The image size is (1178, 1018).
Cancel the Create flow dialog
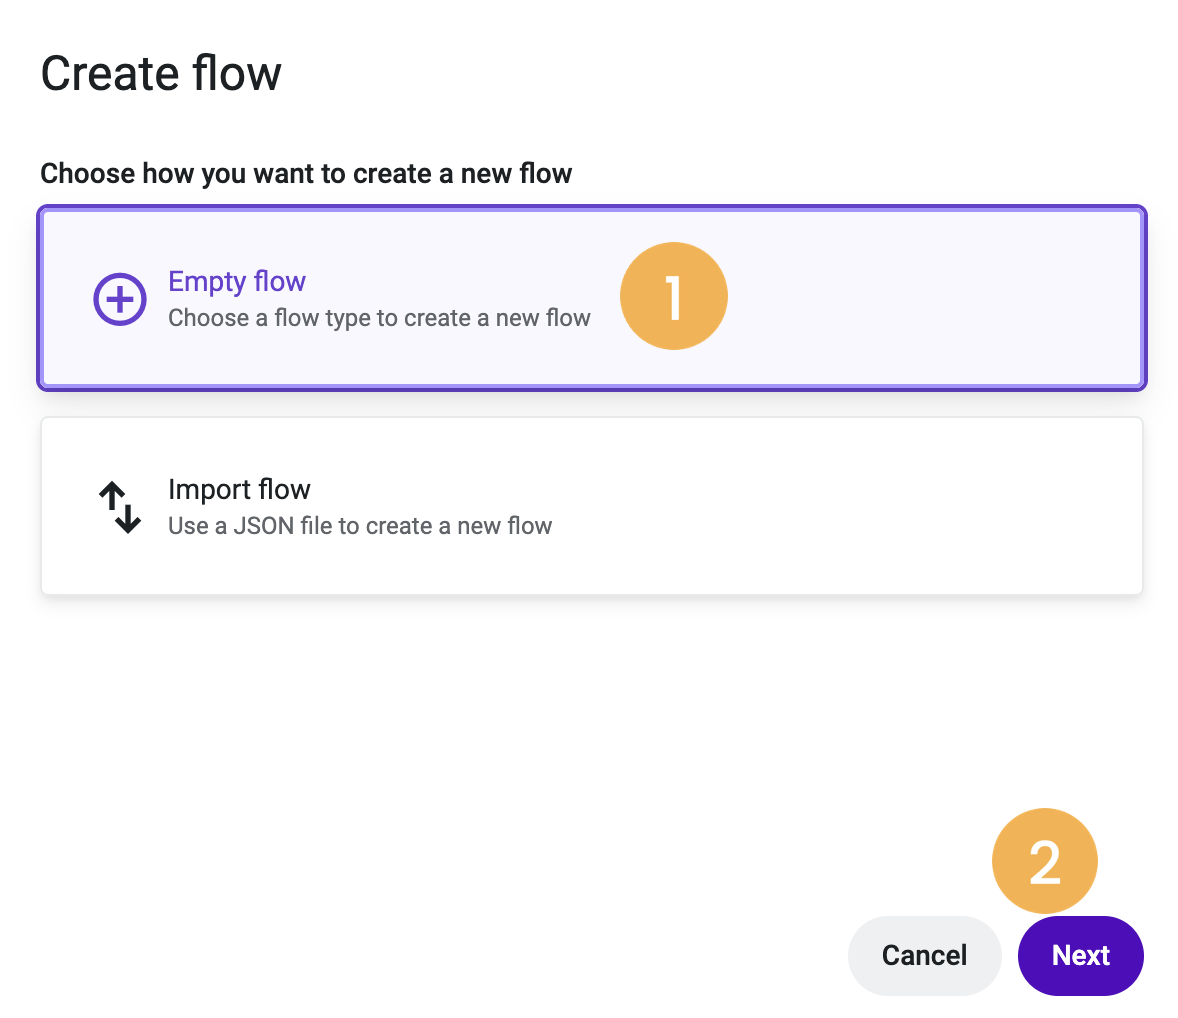(924, 955)
